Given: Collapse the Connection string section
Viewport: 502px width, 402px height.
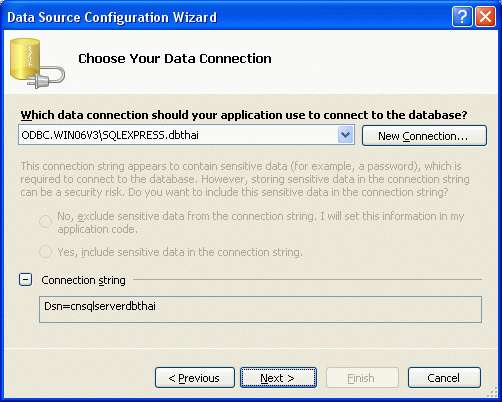Looking at the screenshot, I should [26, 280].
